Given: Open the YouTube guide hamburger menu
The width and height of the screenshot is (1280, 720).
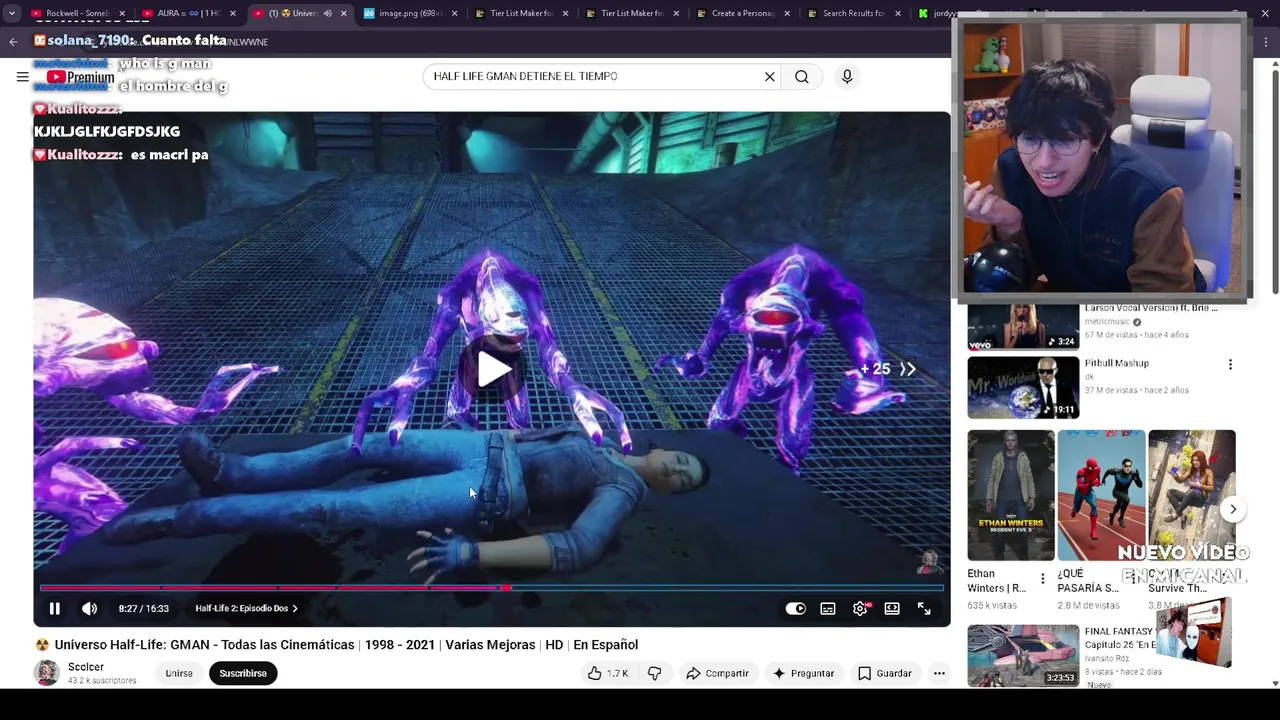Looking at the screenshot, I should click(x=22, y=77).
